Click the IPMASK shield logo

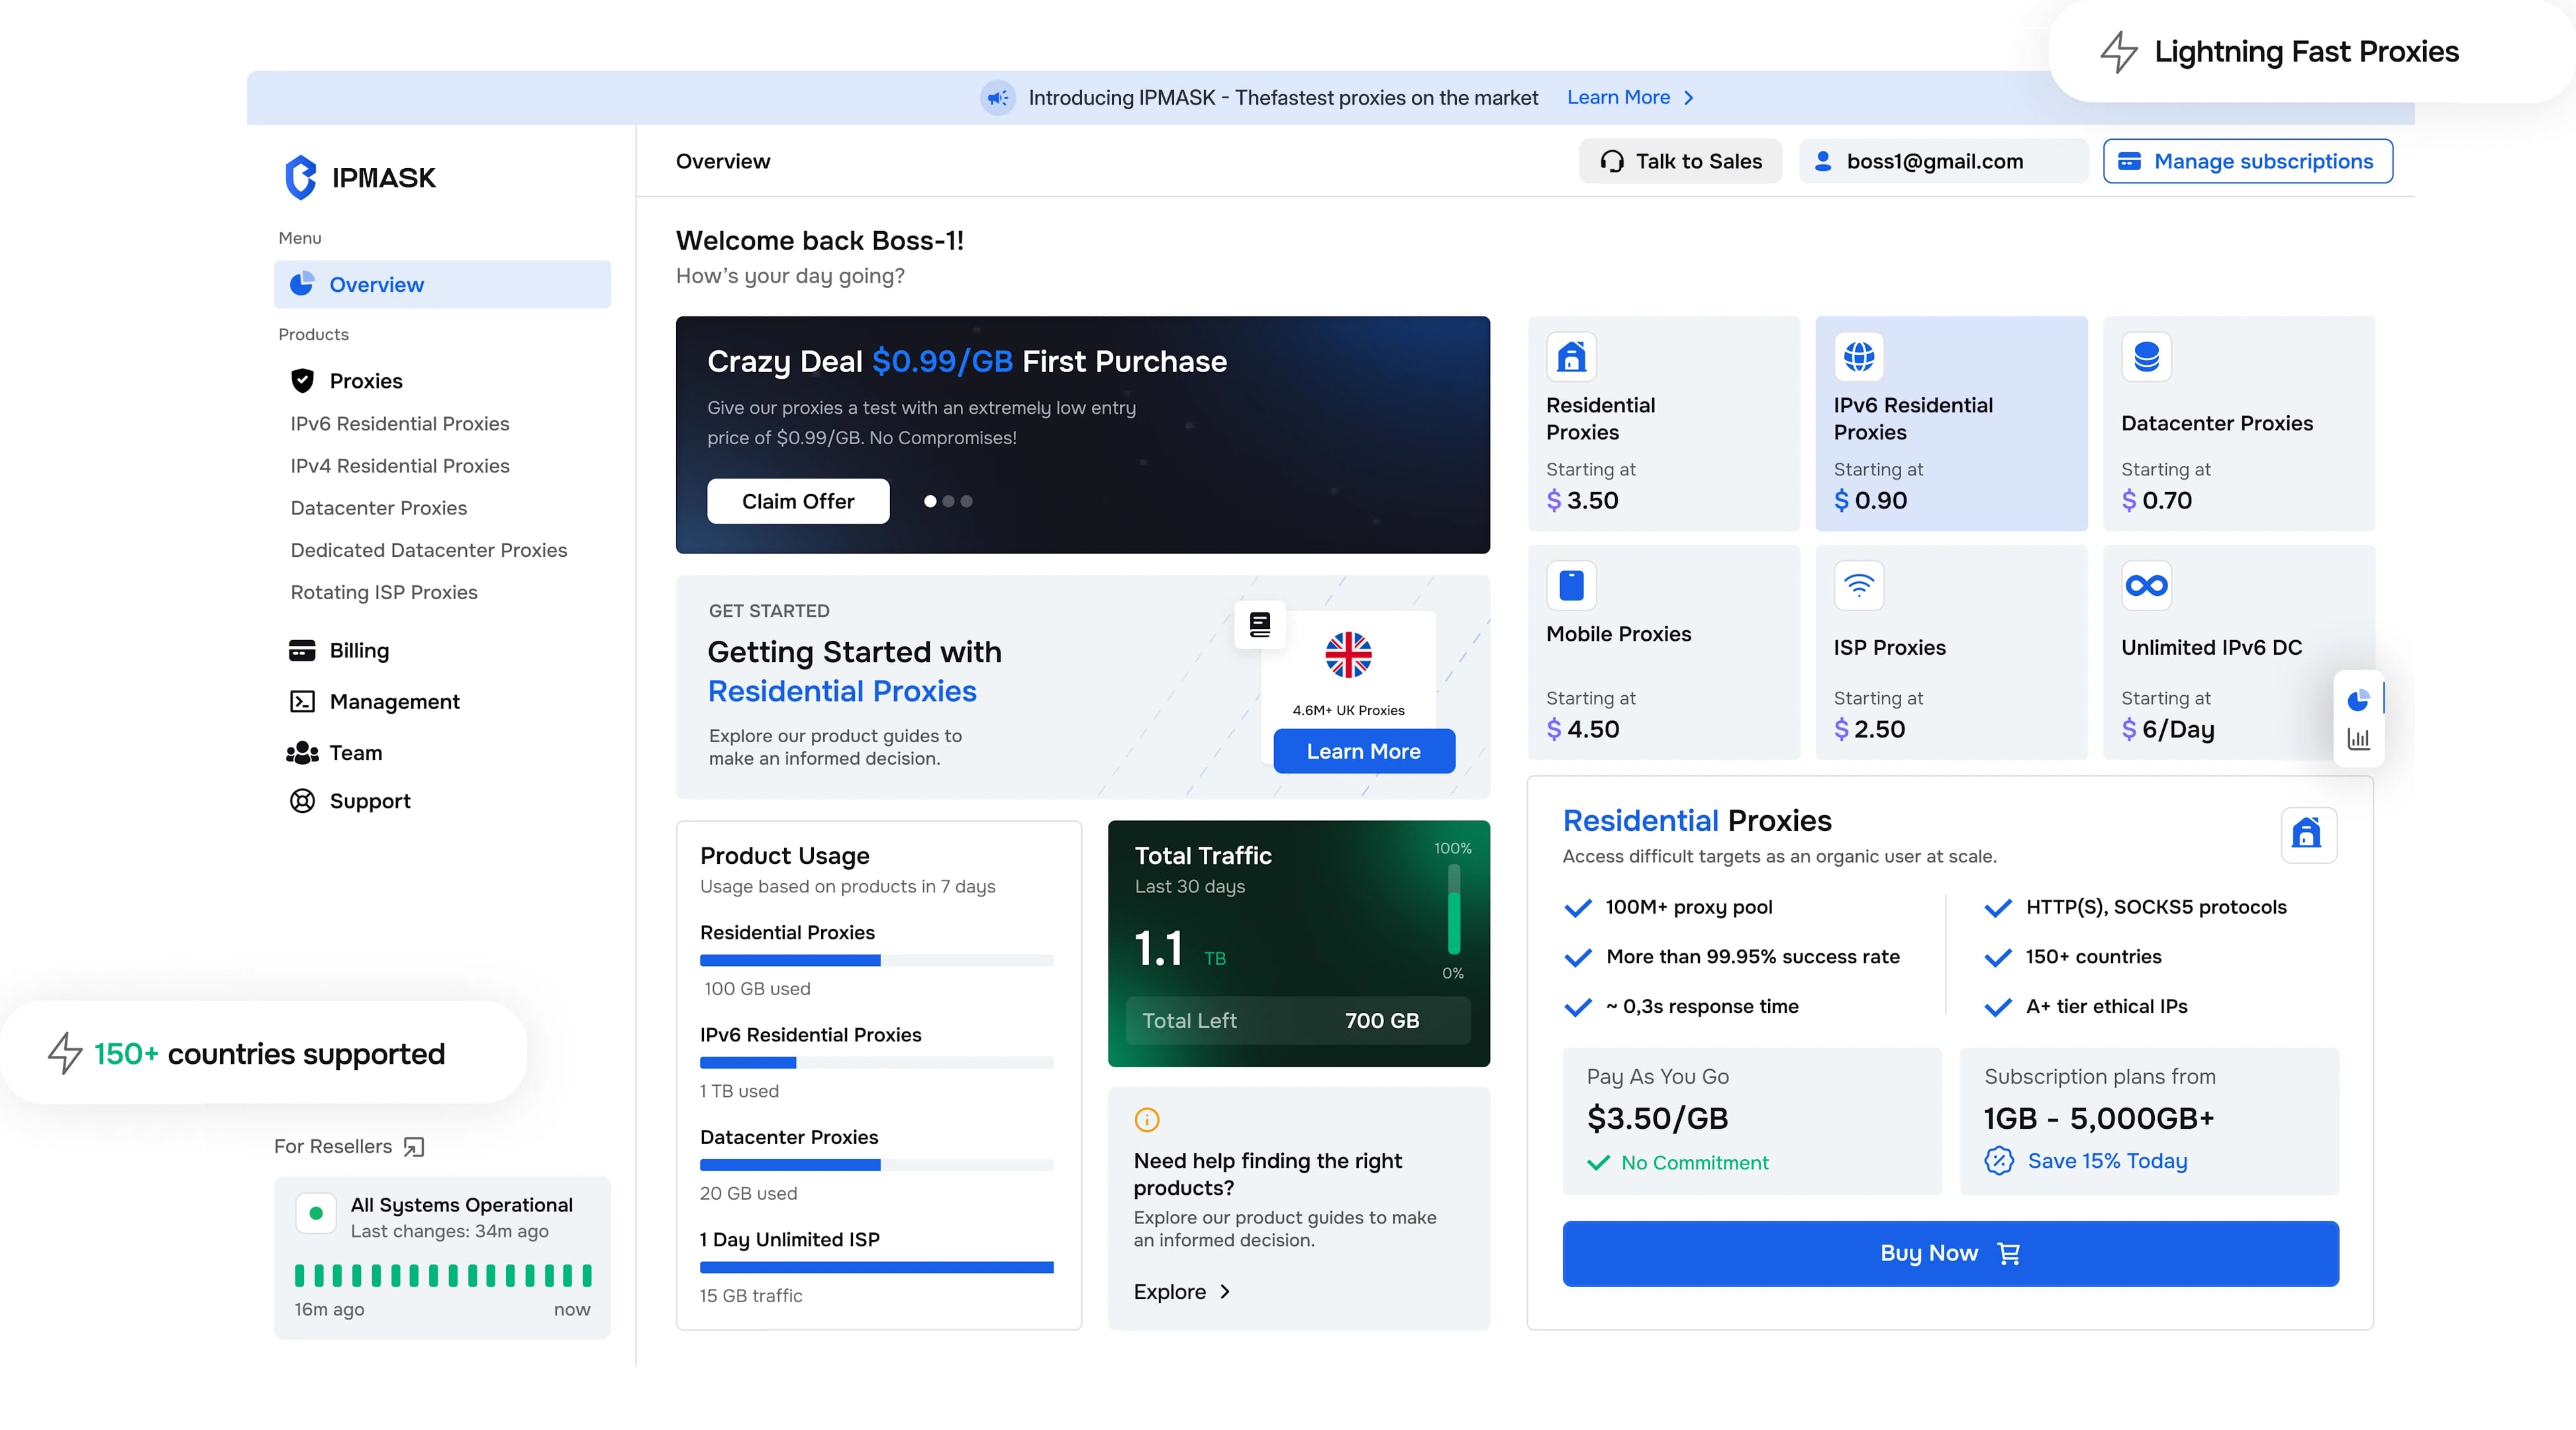pos(300,177)
